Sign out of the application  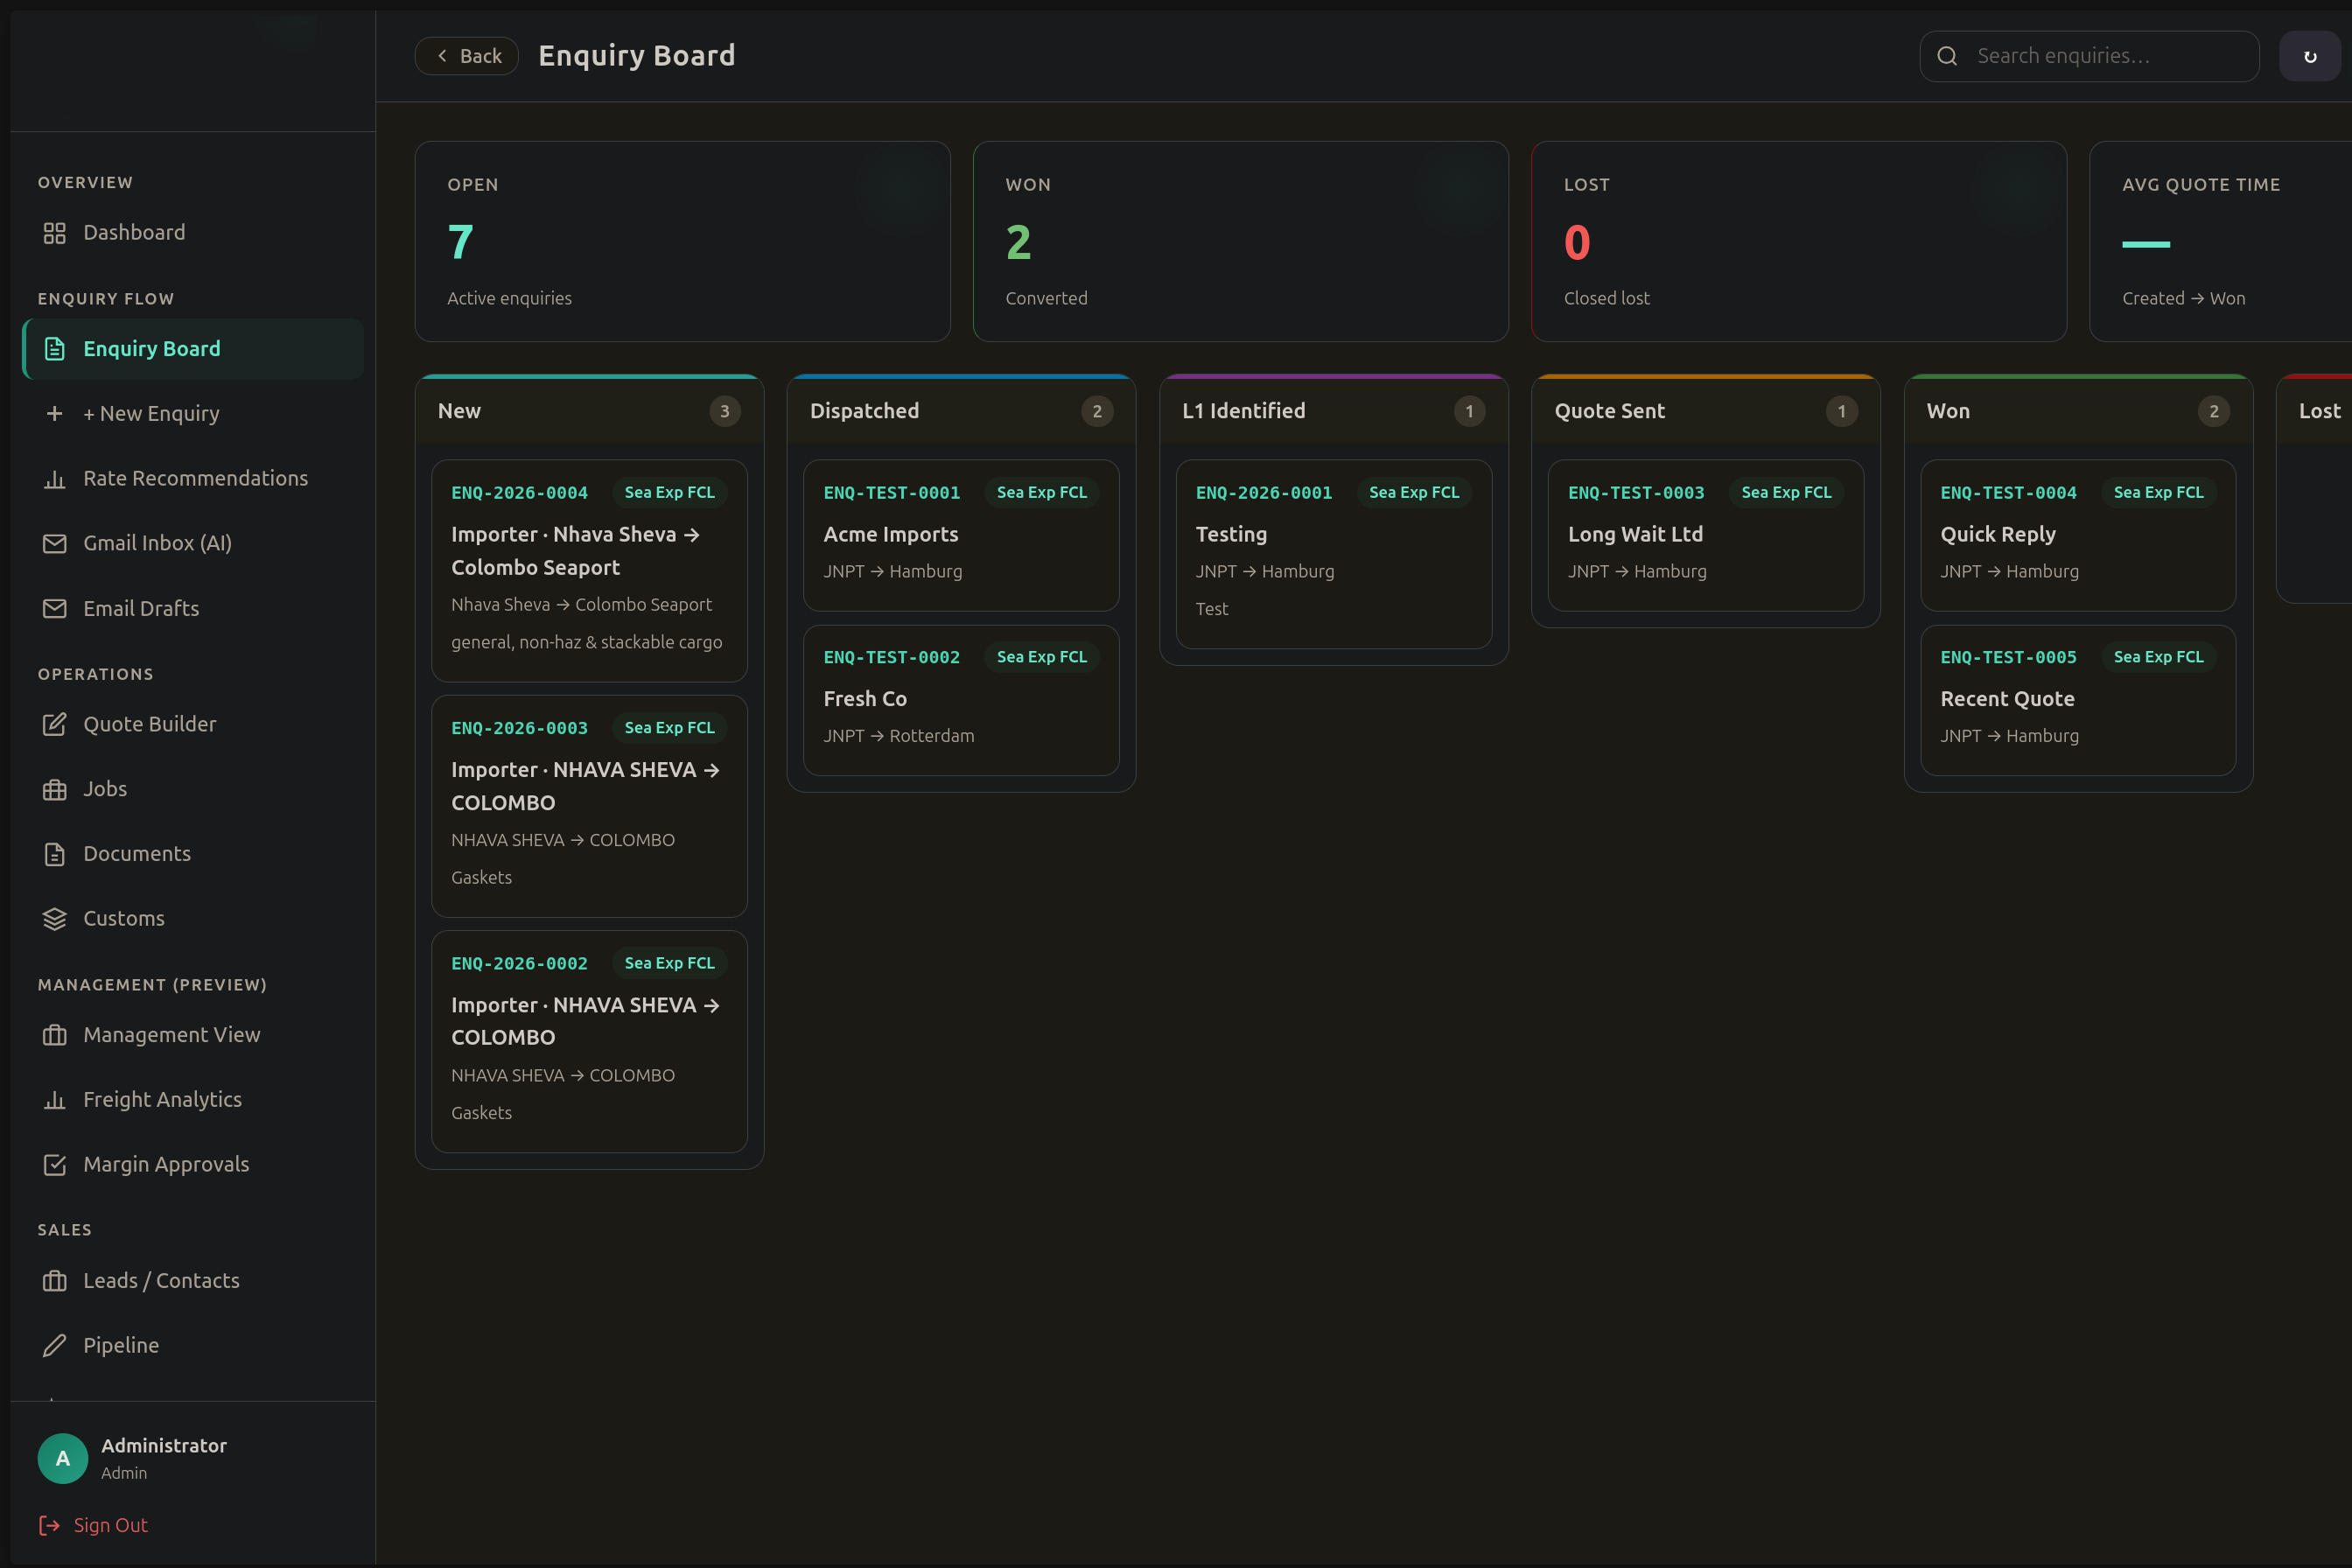click(x=93, y=1525)
